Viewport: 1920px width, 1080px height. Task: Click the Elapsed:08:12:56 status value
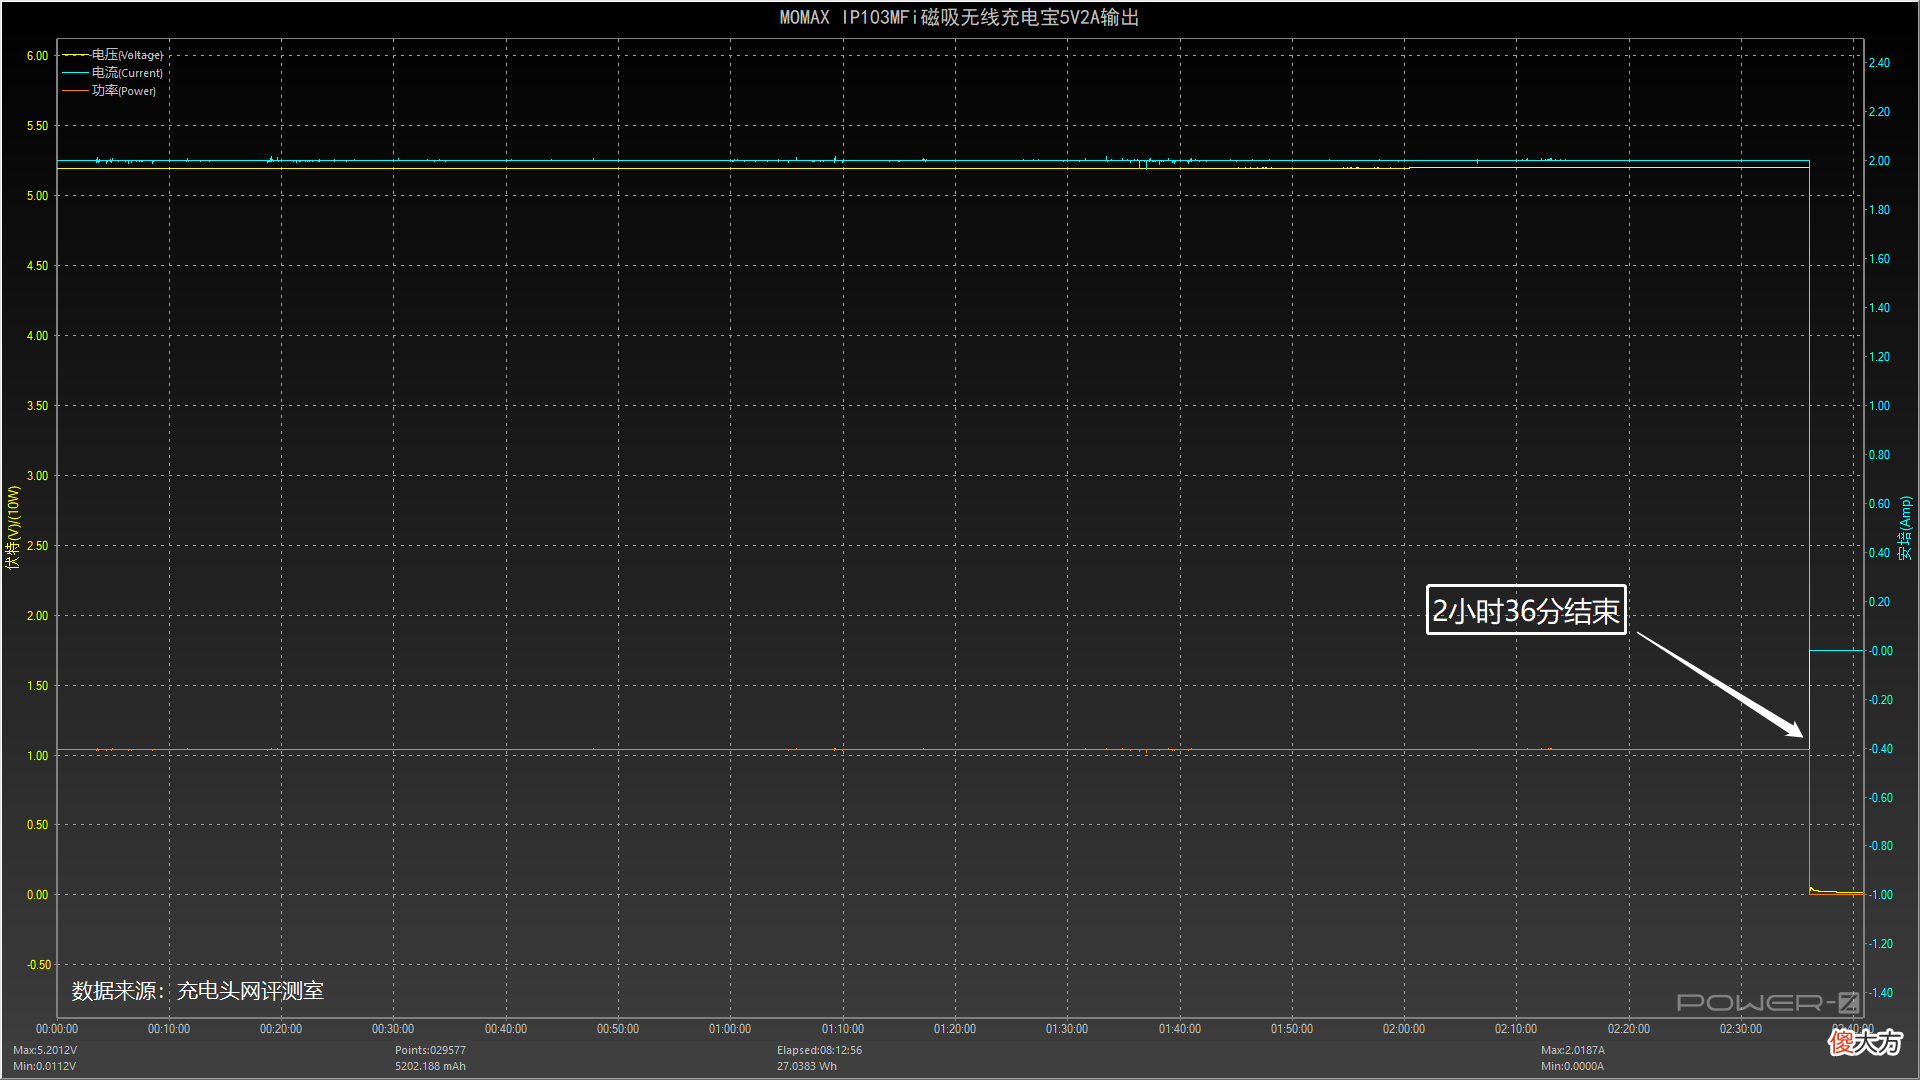819,1050
